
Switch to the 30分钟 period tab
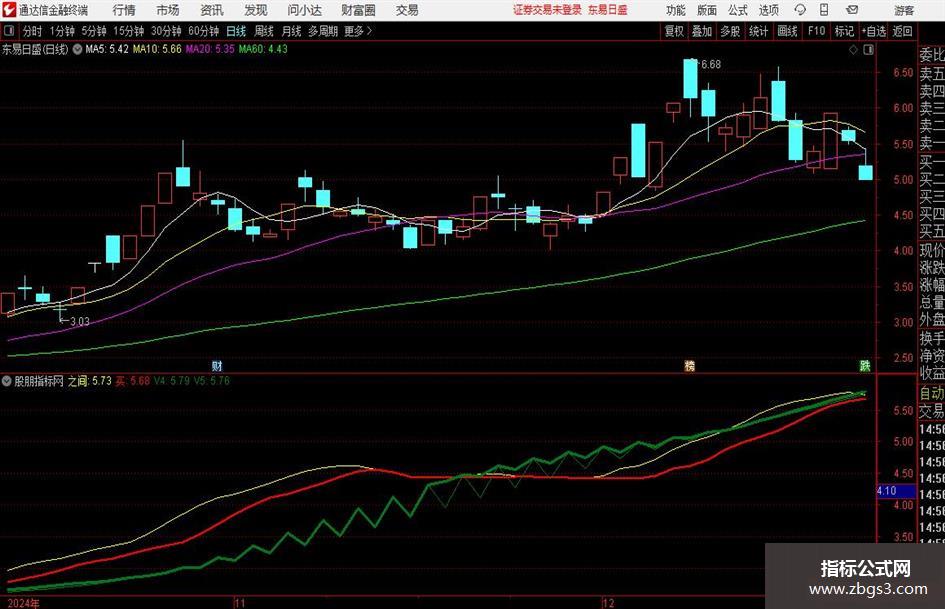click(x=166, y=31)
